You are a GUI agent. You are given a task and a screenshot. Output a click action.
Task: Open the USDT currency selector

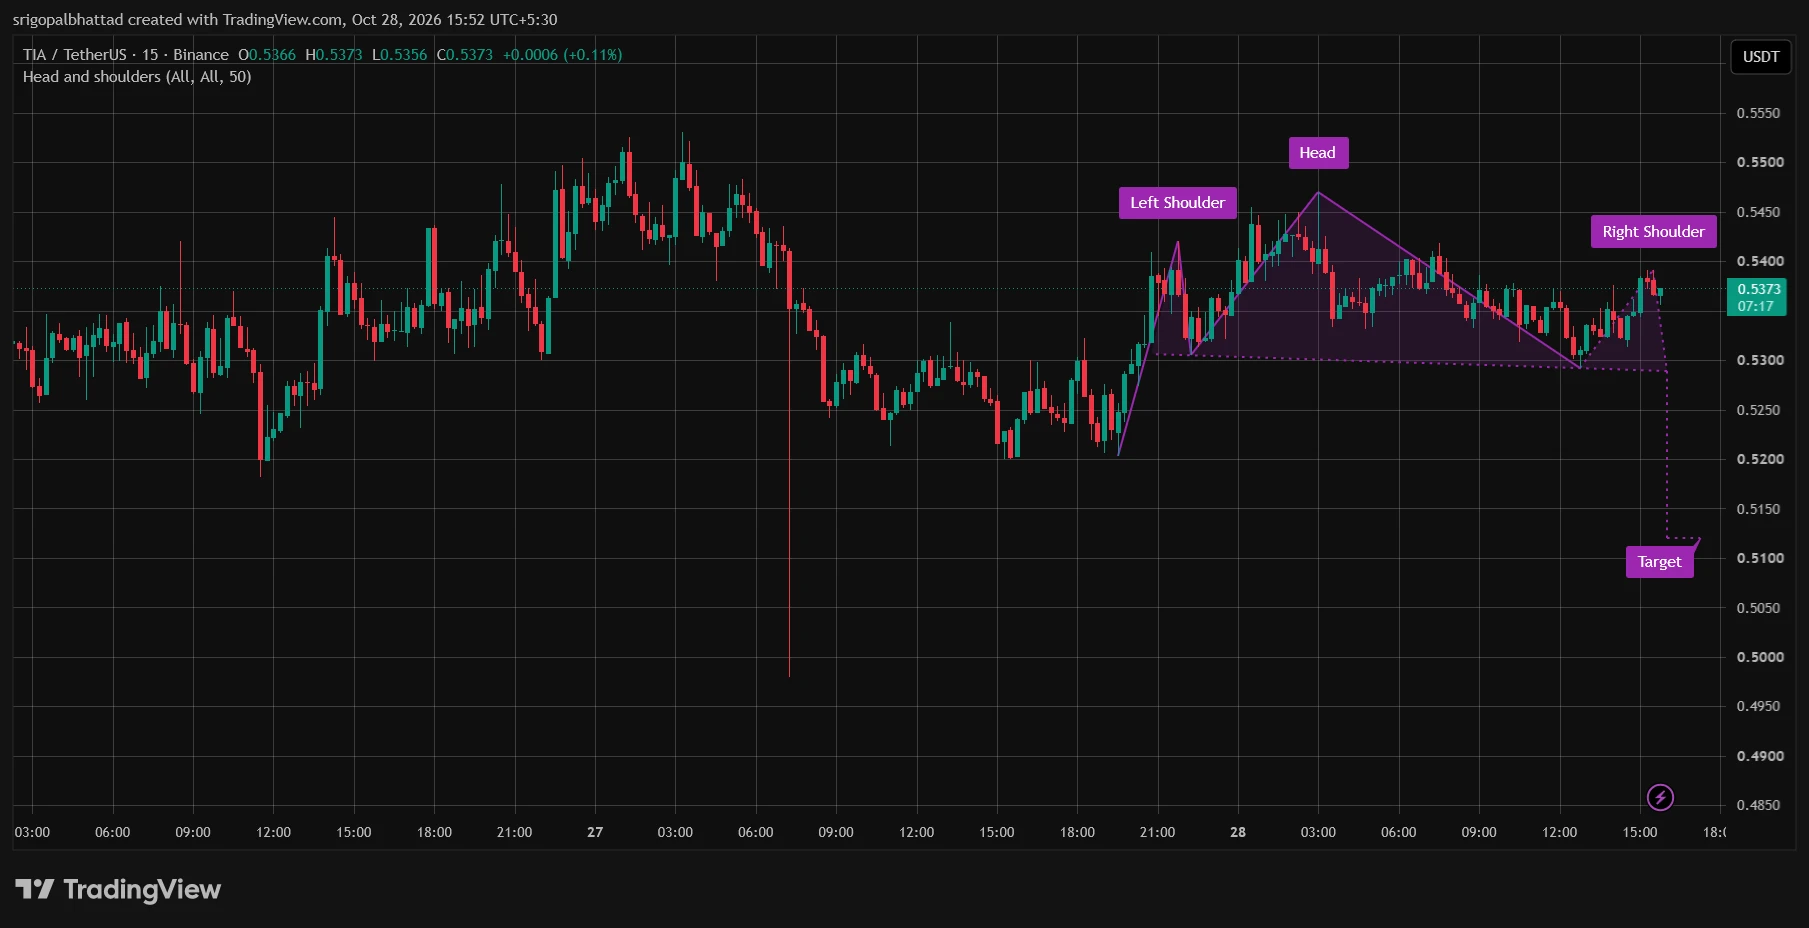pos(1760,56)
